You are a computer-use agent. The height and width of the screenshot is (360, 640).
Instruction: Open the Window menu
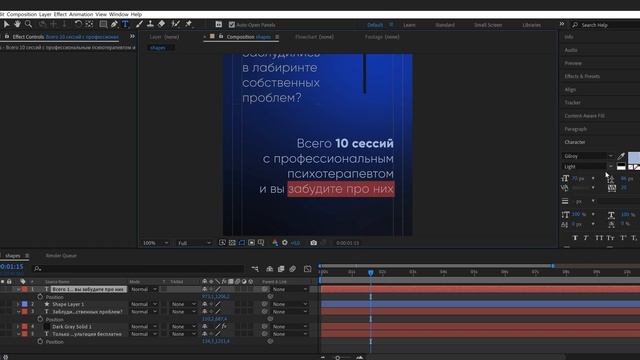pyautogui.click(x=118, y=14)
